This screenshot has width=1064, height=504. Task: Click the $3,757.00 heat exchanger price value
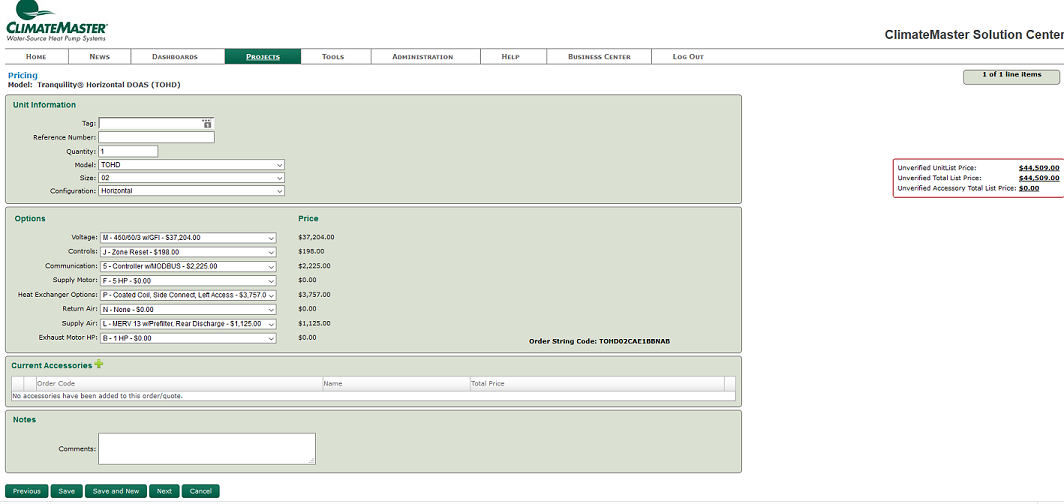tap(314, 295)
